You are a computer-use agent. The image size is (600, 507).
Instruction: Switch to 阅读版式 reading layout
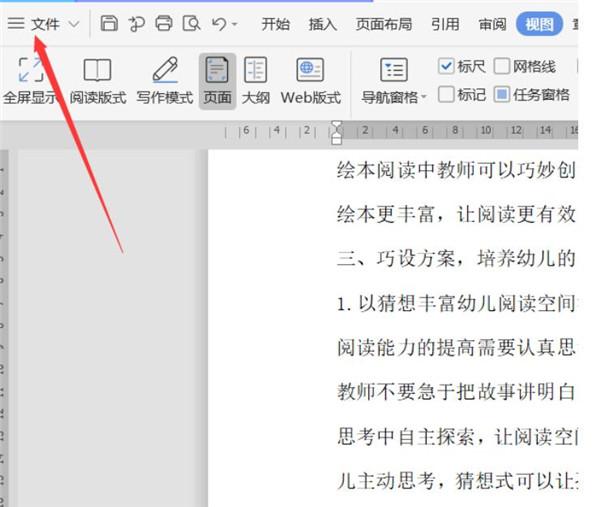click(98, 80)
